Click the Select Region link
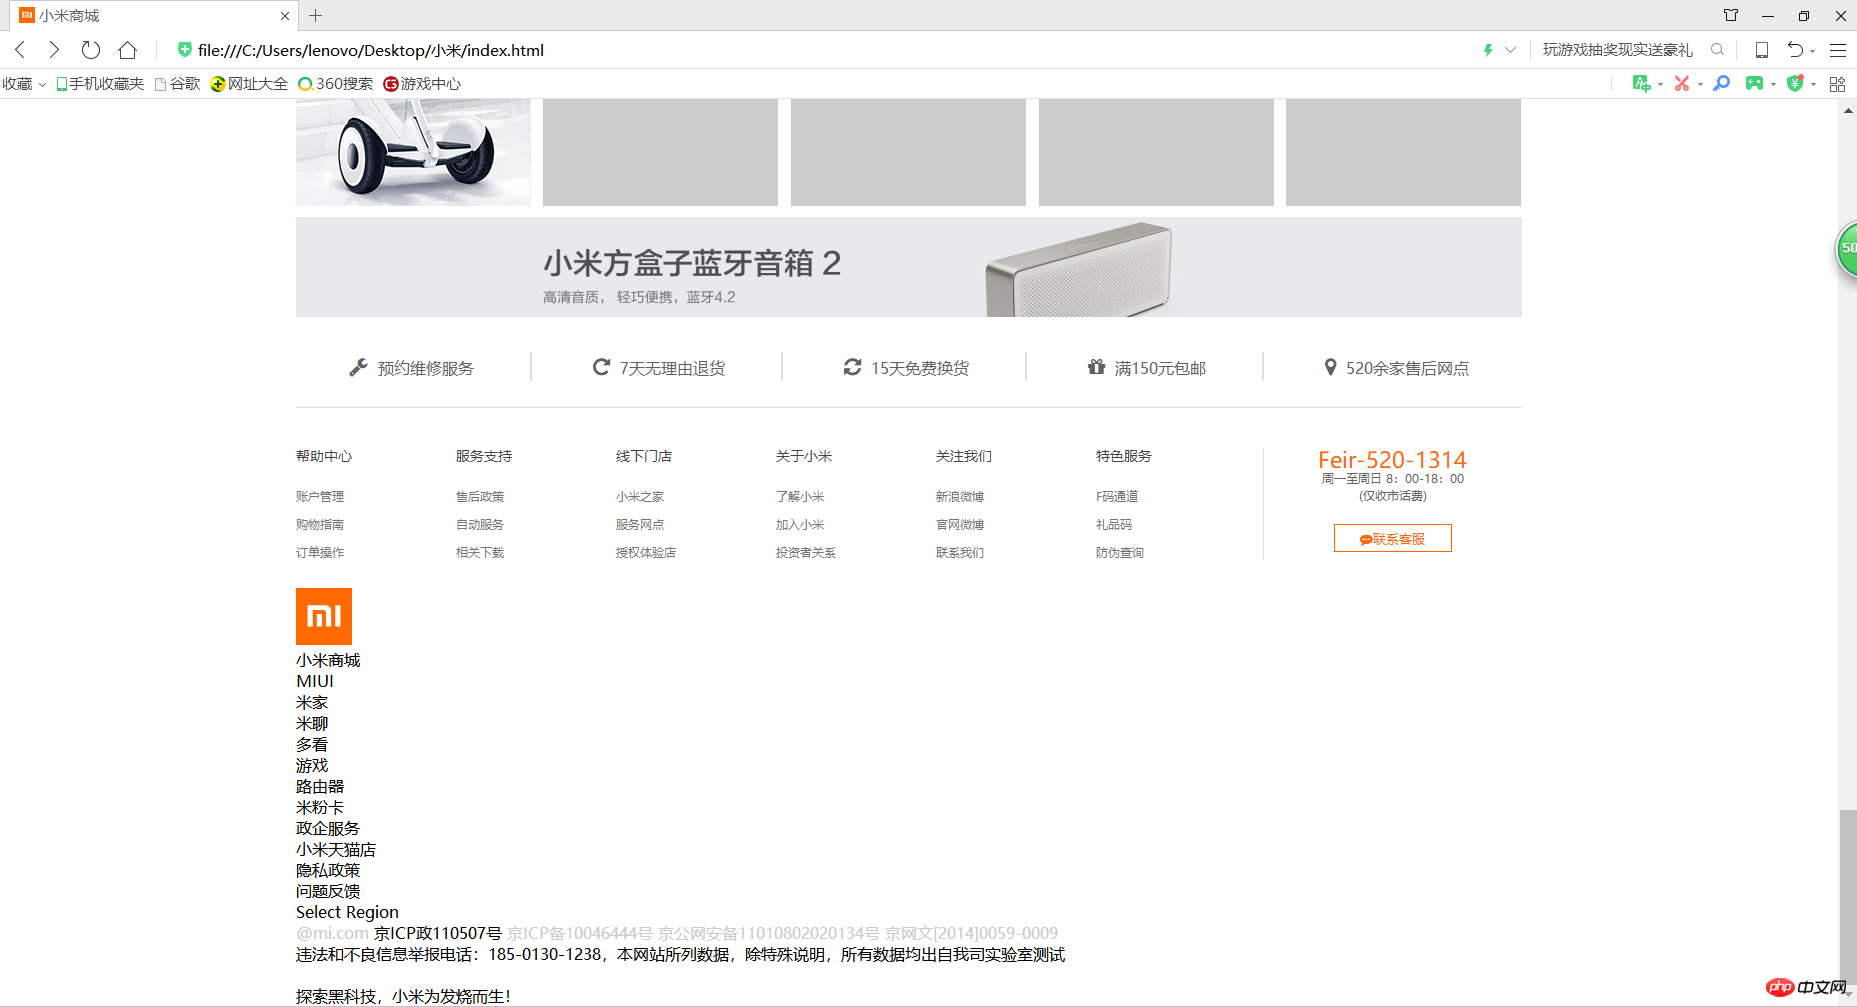 (x=347, y=912)
